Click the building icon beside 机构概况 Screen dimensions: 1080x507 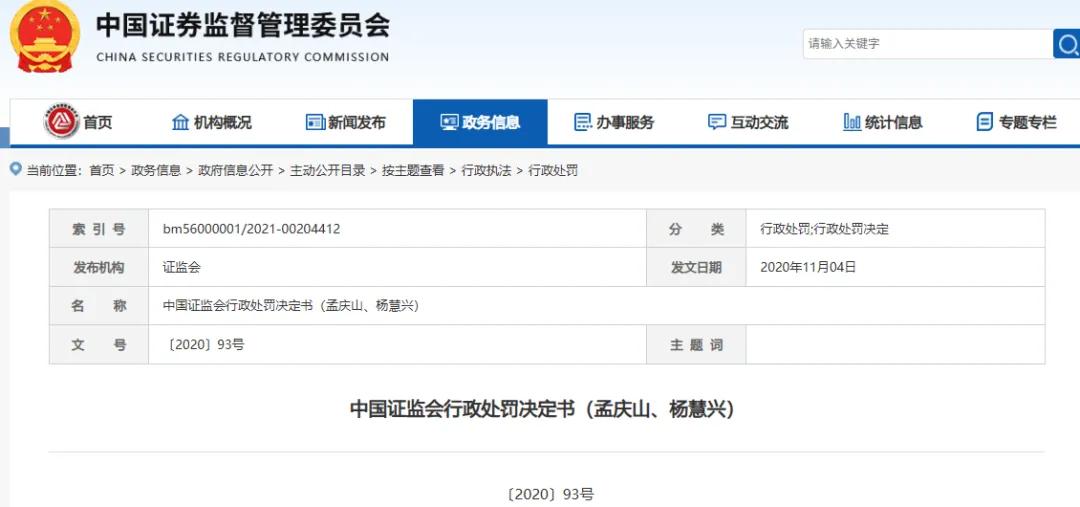[180, 123]
